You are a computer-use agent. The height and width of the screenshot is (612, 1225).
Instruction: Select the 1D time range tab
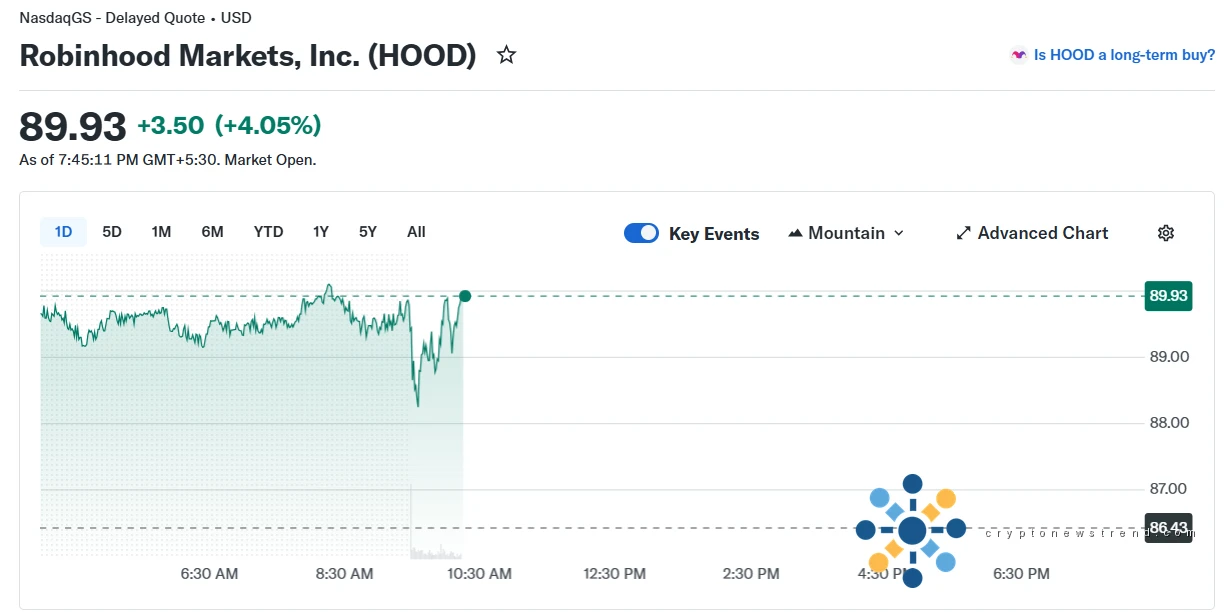[63, 232]
